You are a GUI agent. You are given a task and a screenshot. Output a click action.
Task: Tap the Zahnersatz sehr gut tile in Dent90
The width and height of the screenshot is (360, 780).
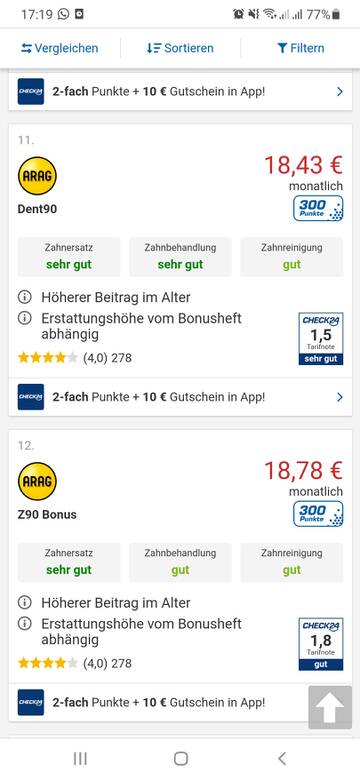pyautogui.click(x=69, y=257)
